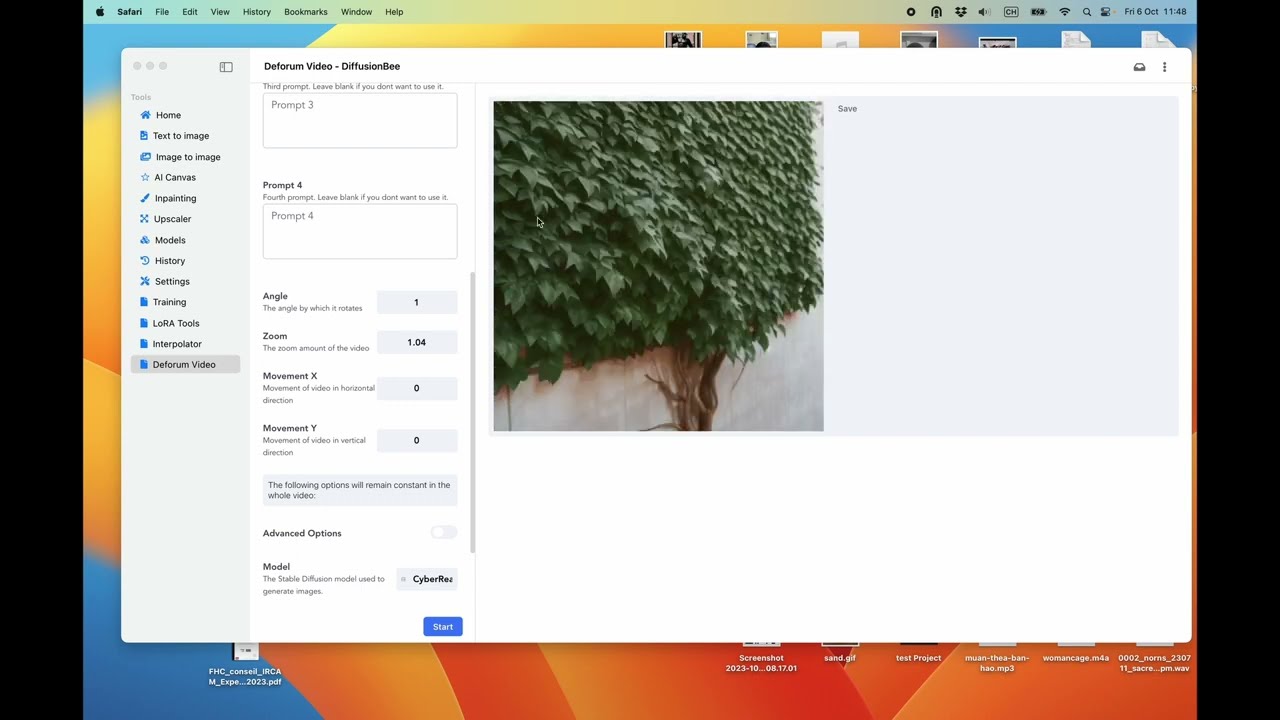Click the Safari app menu
This screenshot has width=1280, height=720.
tap(129, 12)
